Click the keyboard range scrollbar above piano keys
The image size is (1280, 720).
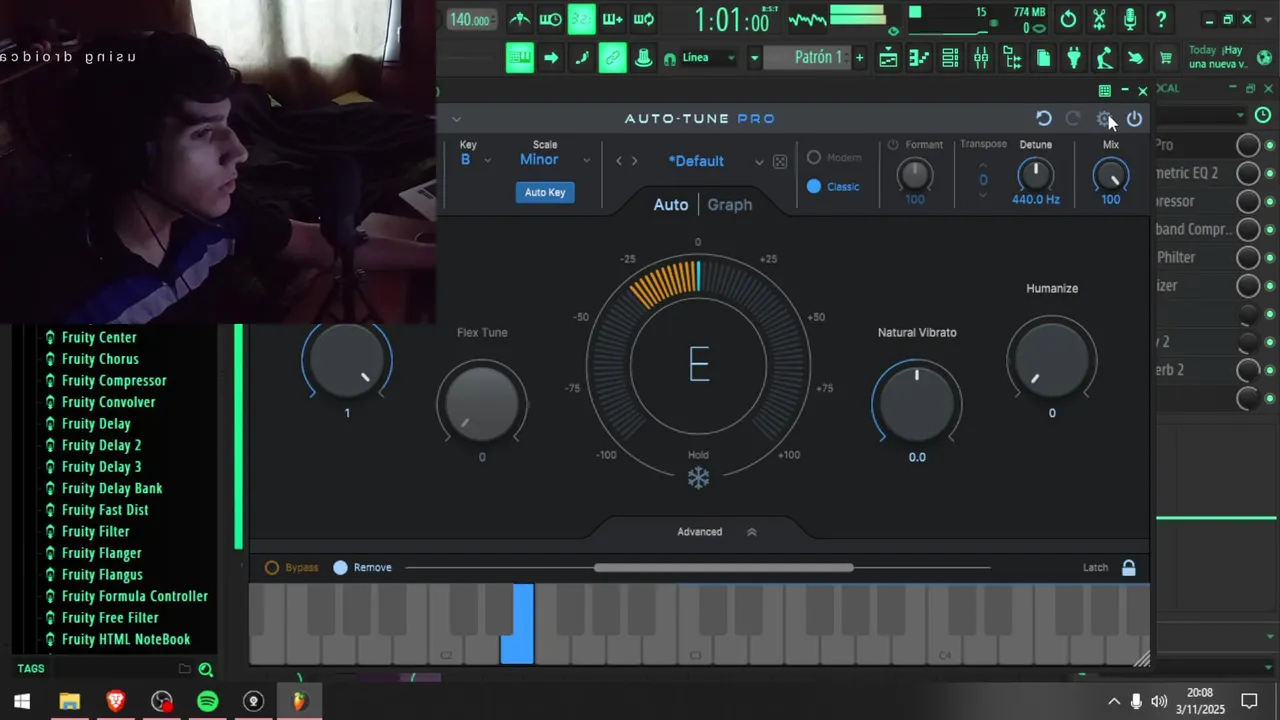[x=723, y=568]
